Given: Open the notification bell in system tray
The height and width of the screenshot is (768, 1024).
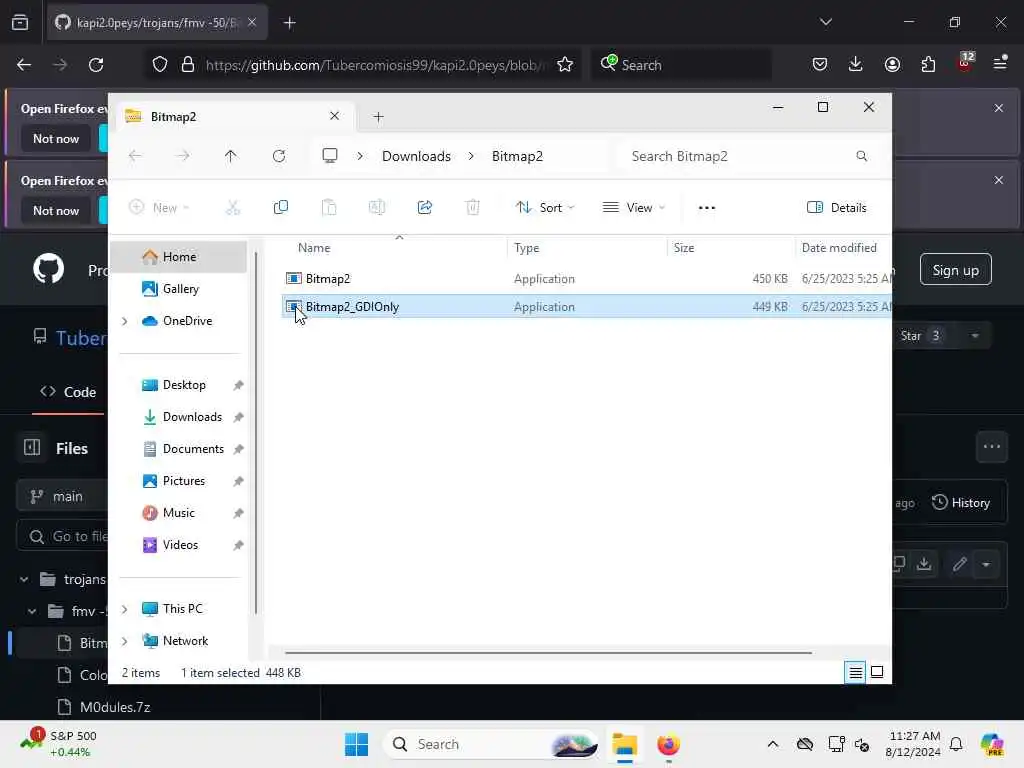Looking at the screenshot, I should [x=956, y=744].
